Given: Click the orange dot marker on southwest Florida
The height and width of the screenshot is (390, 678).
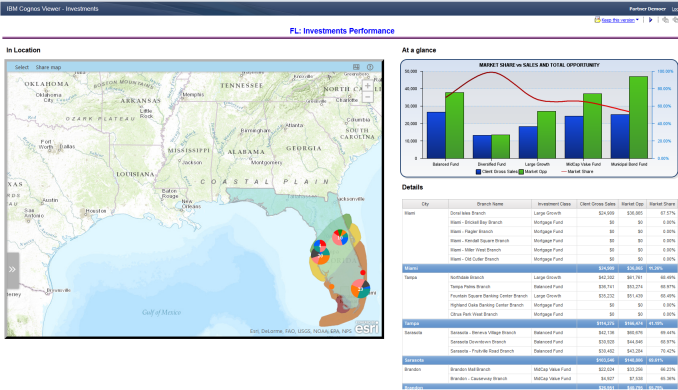Looking at the screenshot, I should (332, 286).
